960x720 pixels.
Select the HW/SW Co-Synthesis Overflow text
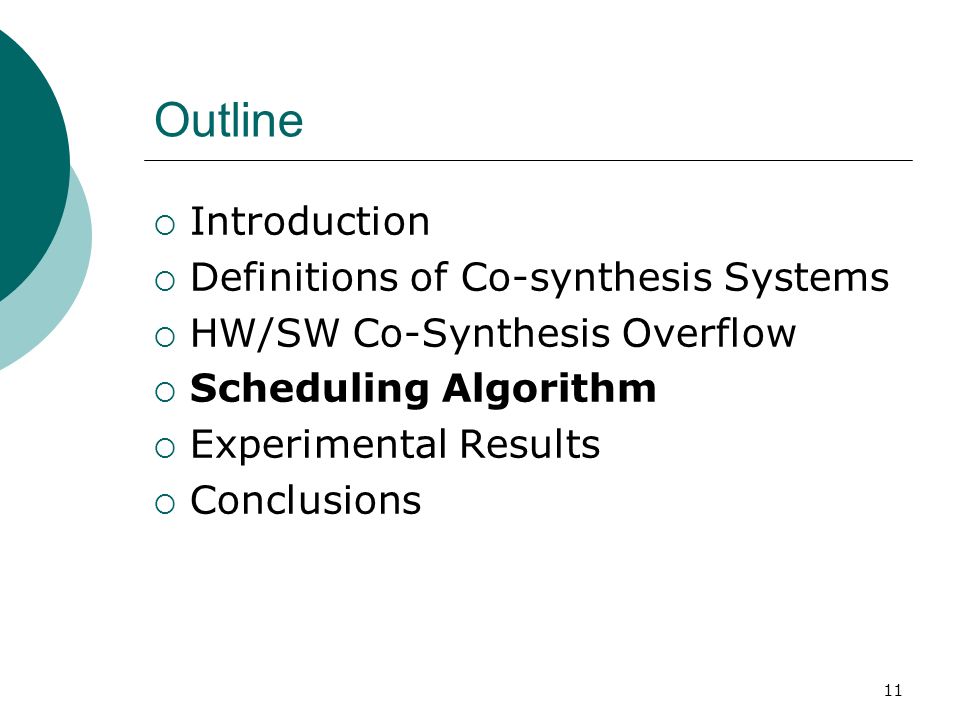(x=493, y=334)
